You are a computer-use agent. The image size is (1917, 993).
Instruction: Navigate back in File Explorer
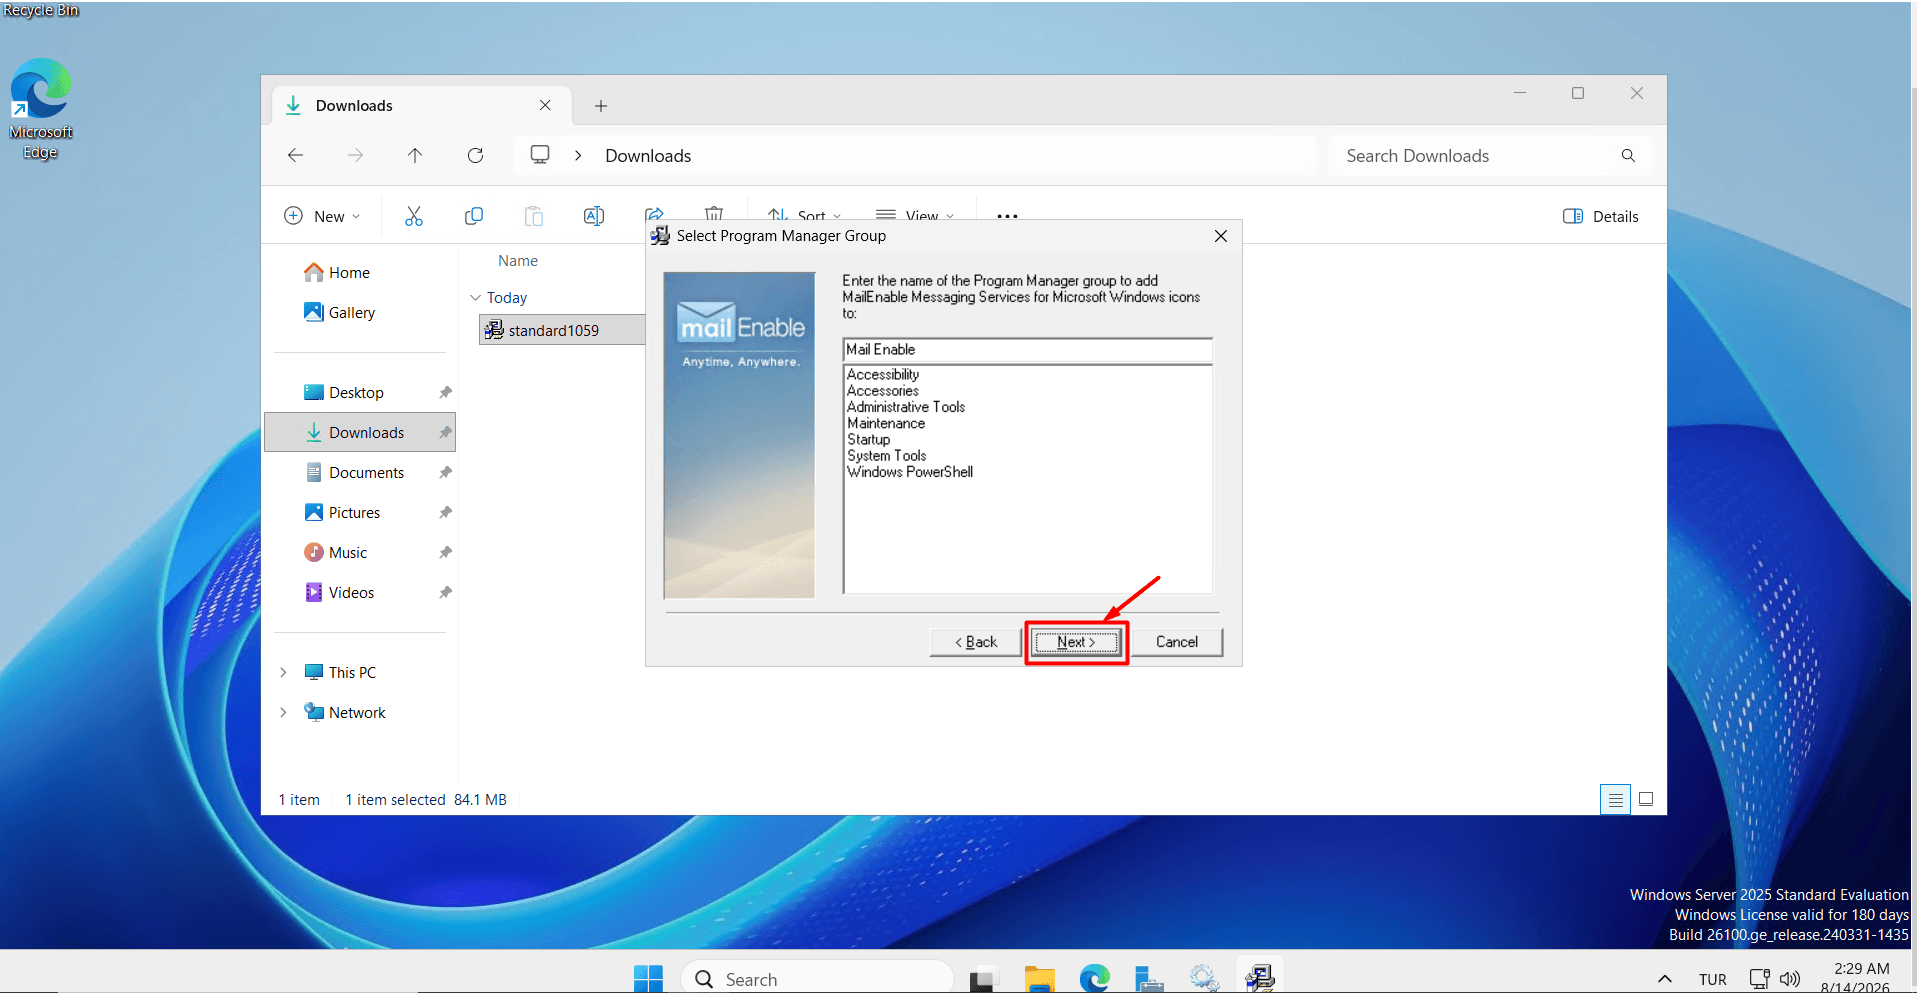[x=295, y=155]
